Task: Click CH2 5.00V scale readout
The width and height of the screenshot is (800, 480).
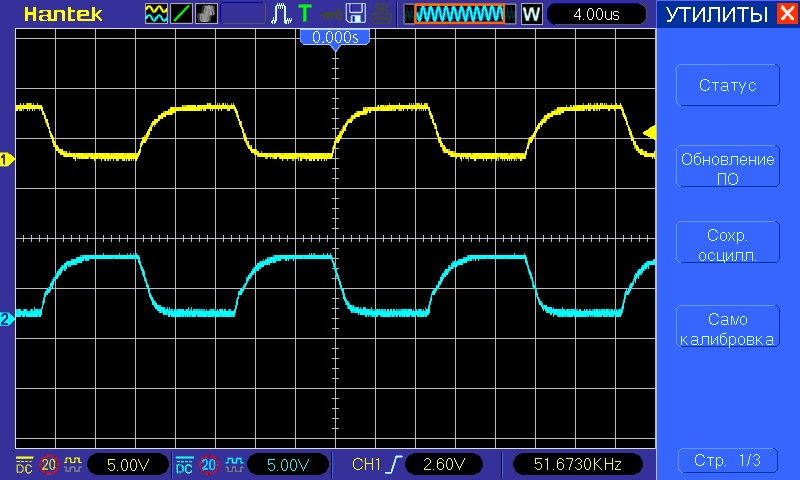Action: click(x=288, y=464)
